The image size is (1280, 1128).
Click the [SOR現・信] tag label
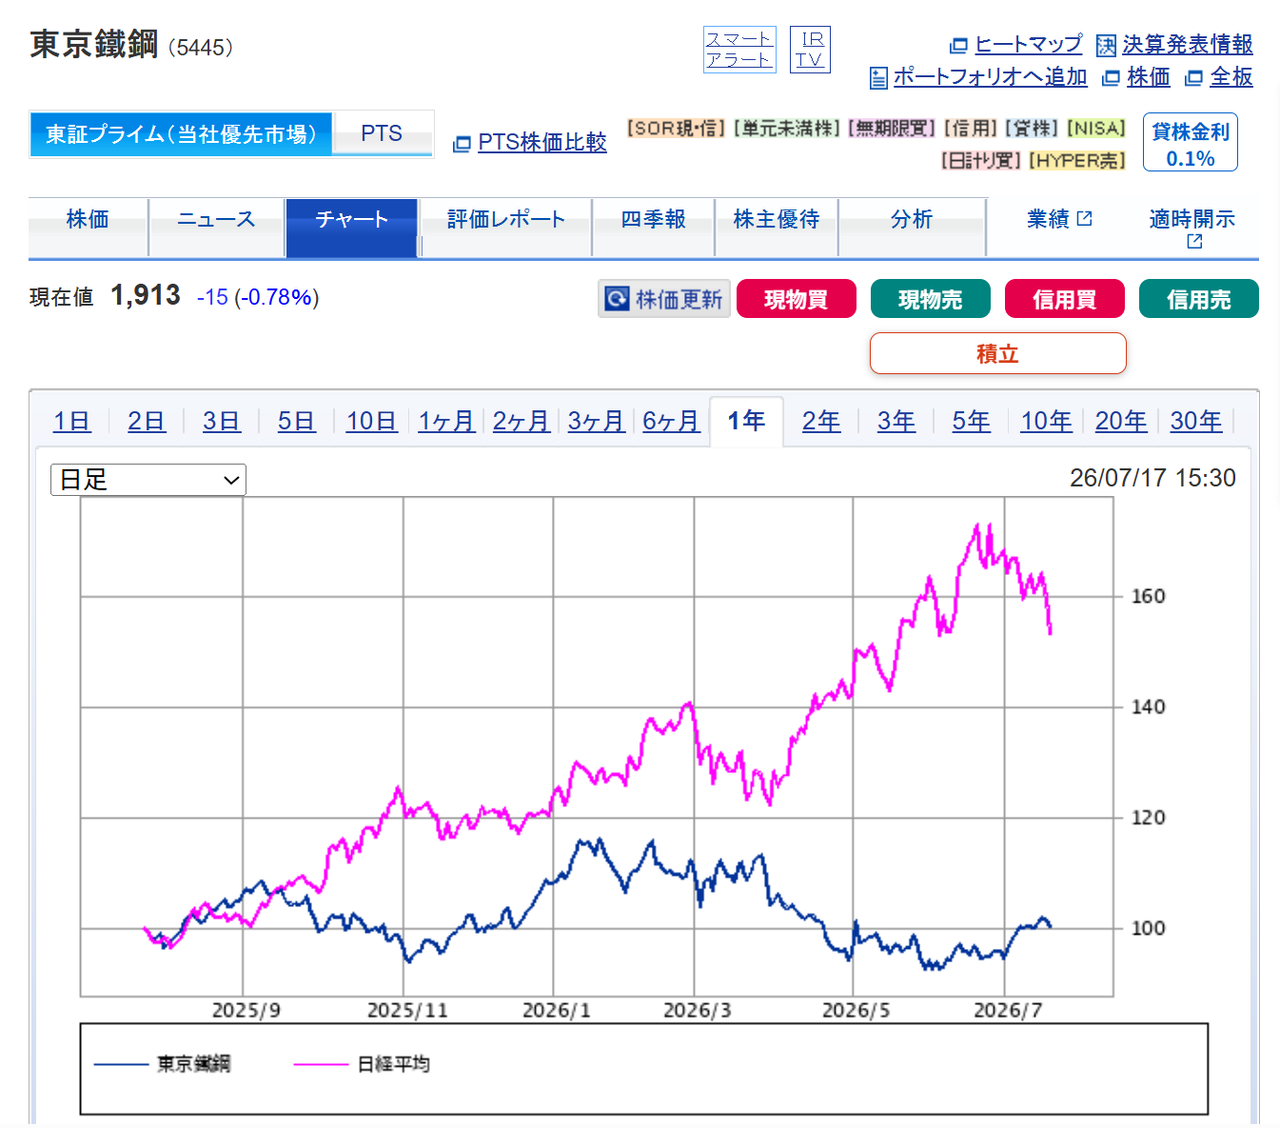676,128
